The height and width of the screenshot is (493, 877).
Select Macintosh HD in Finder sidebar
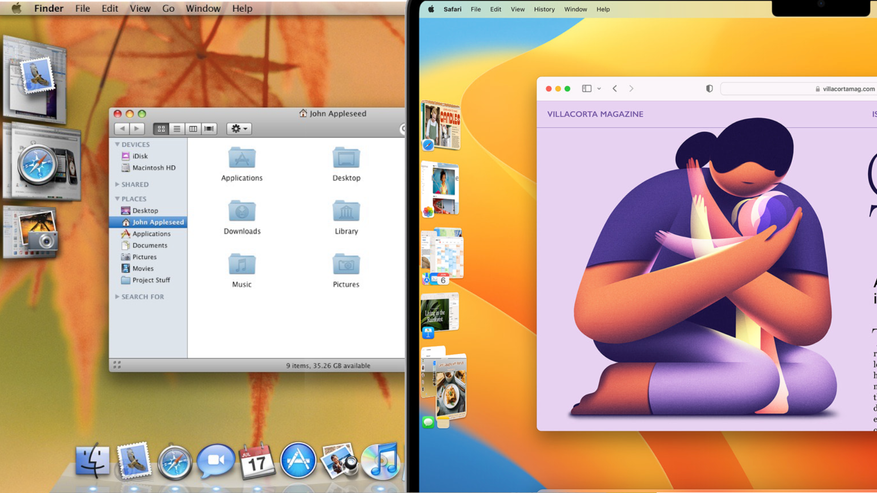(x=148, y=168)
